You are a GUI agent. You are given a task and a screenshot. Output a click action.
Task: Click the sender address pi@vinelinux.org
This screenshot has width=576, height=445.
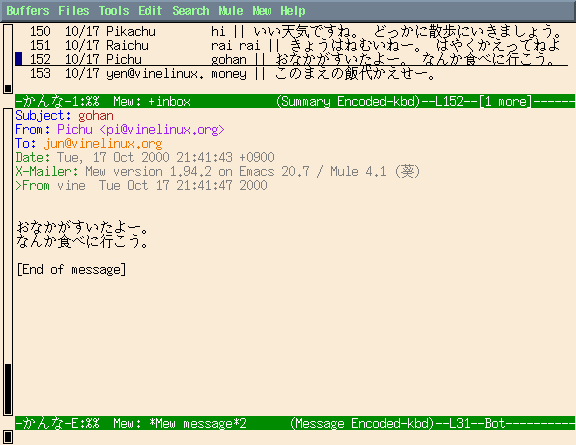pyautogui.click(x=162, y=129)
